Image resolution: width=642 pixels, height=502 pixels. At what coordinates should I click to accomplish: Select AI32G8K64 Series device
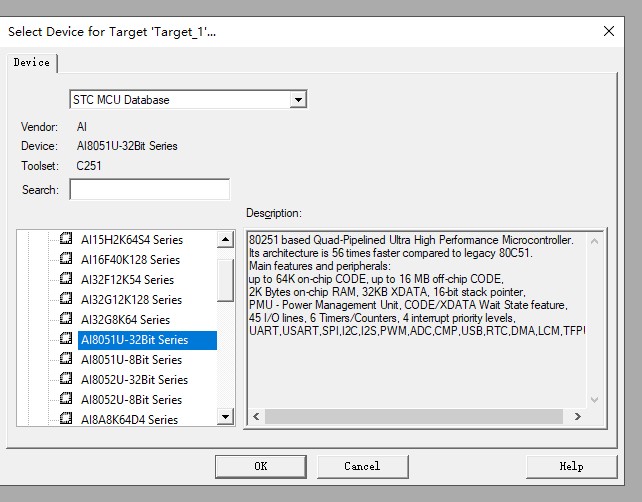(x=125, y=320)
